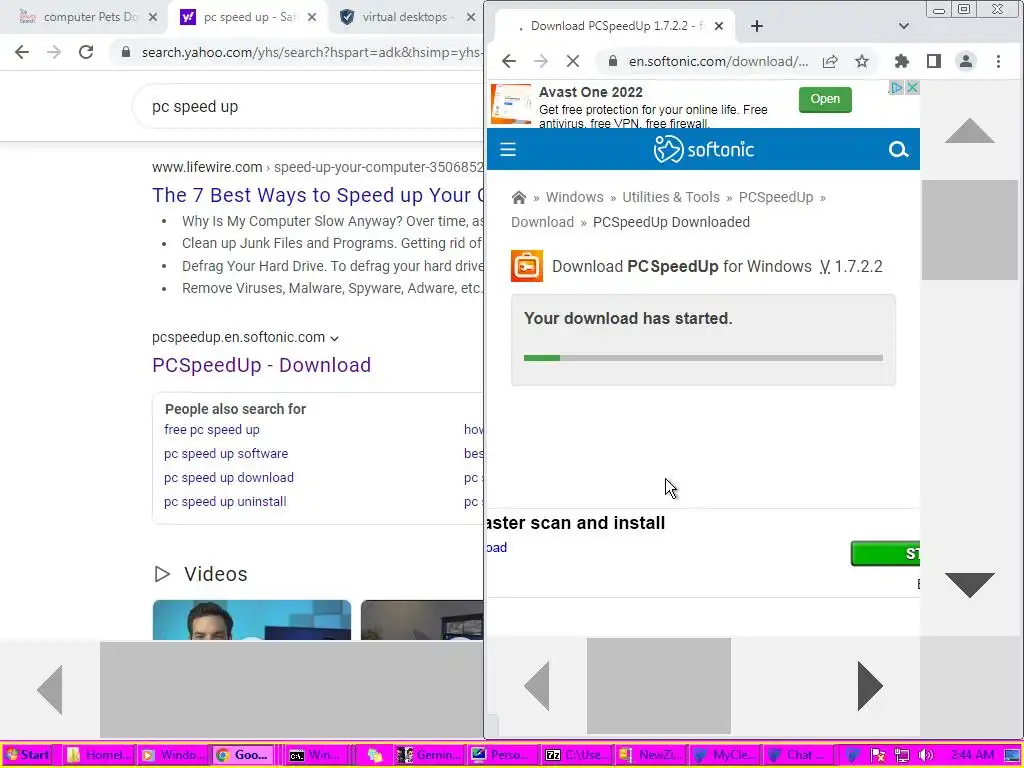Screen dimensions: 1024x768
Task: Bookmark the Softonic page with star
Action: 862,61
